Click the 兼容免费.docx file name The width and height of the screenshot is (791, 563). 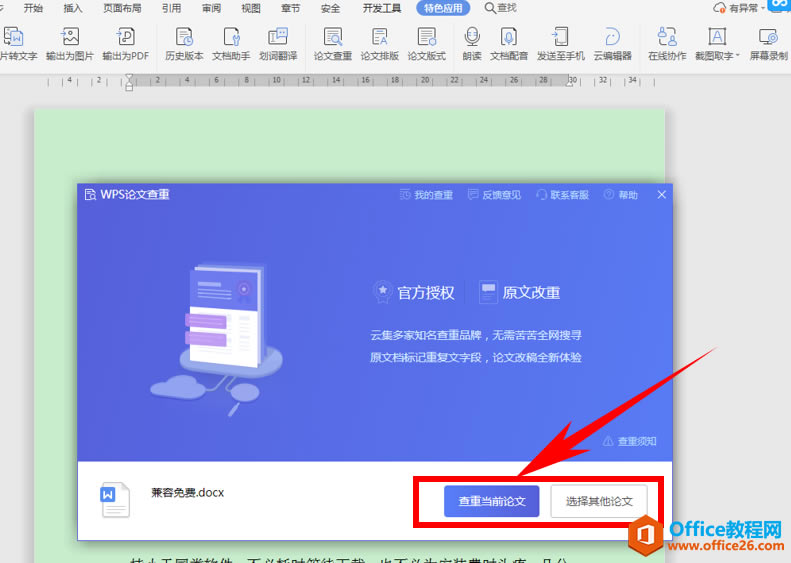(188, 492)
